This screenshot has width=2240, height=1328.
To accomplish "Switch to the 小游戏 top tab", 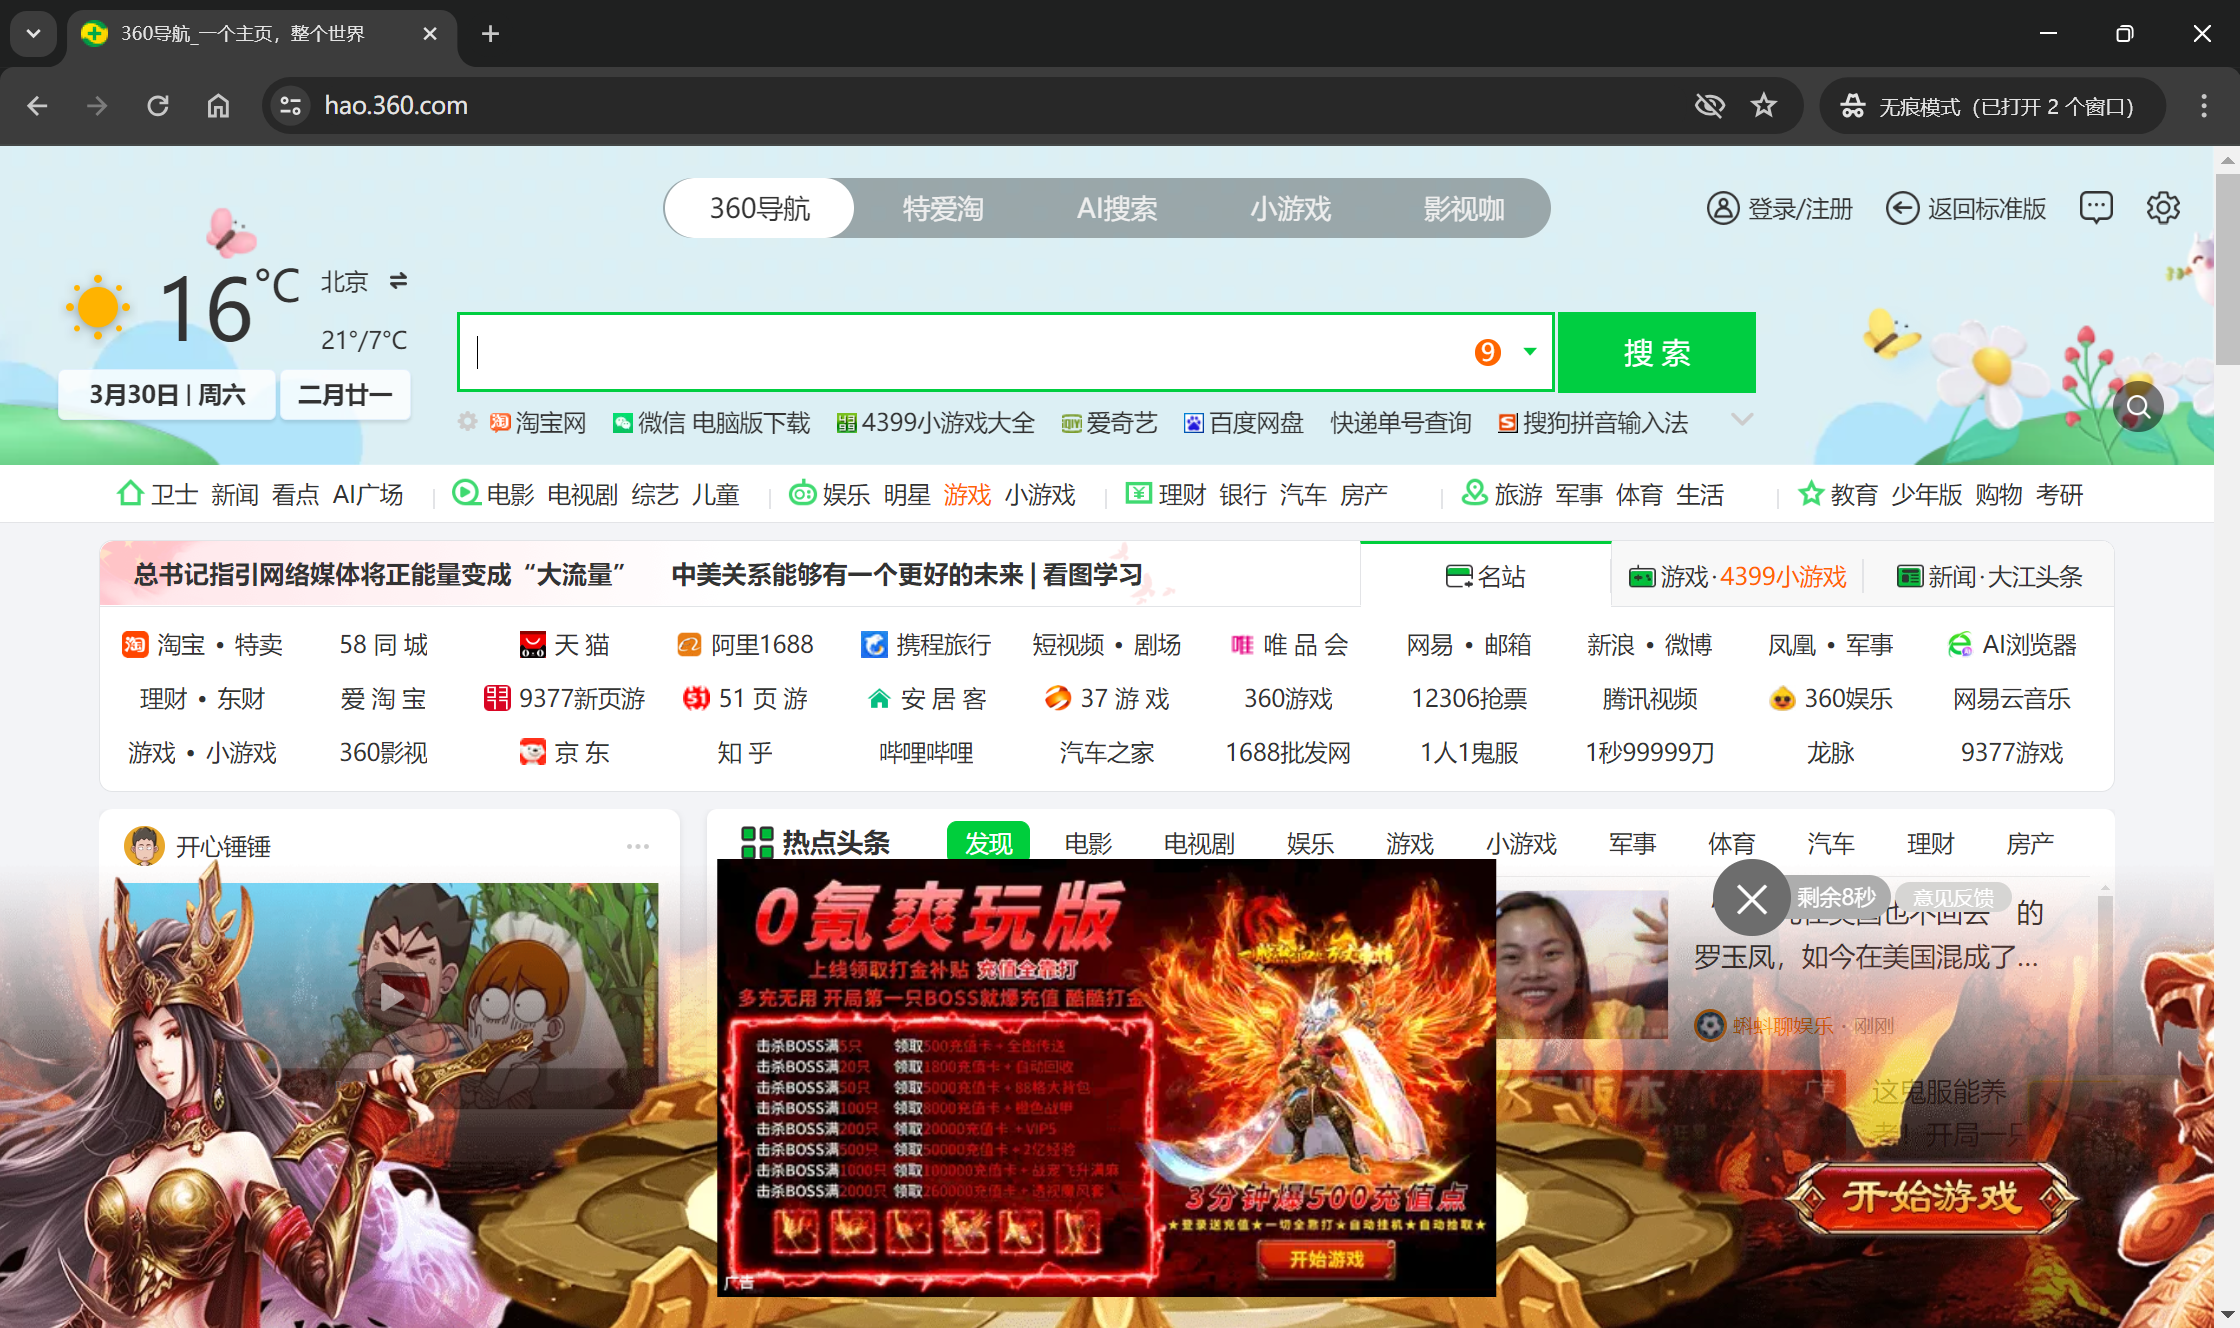I will tap(1291, 208).
